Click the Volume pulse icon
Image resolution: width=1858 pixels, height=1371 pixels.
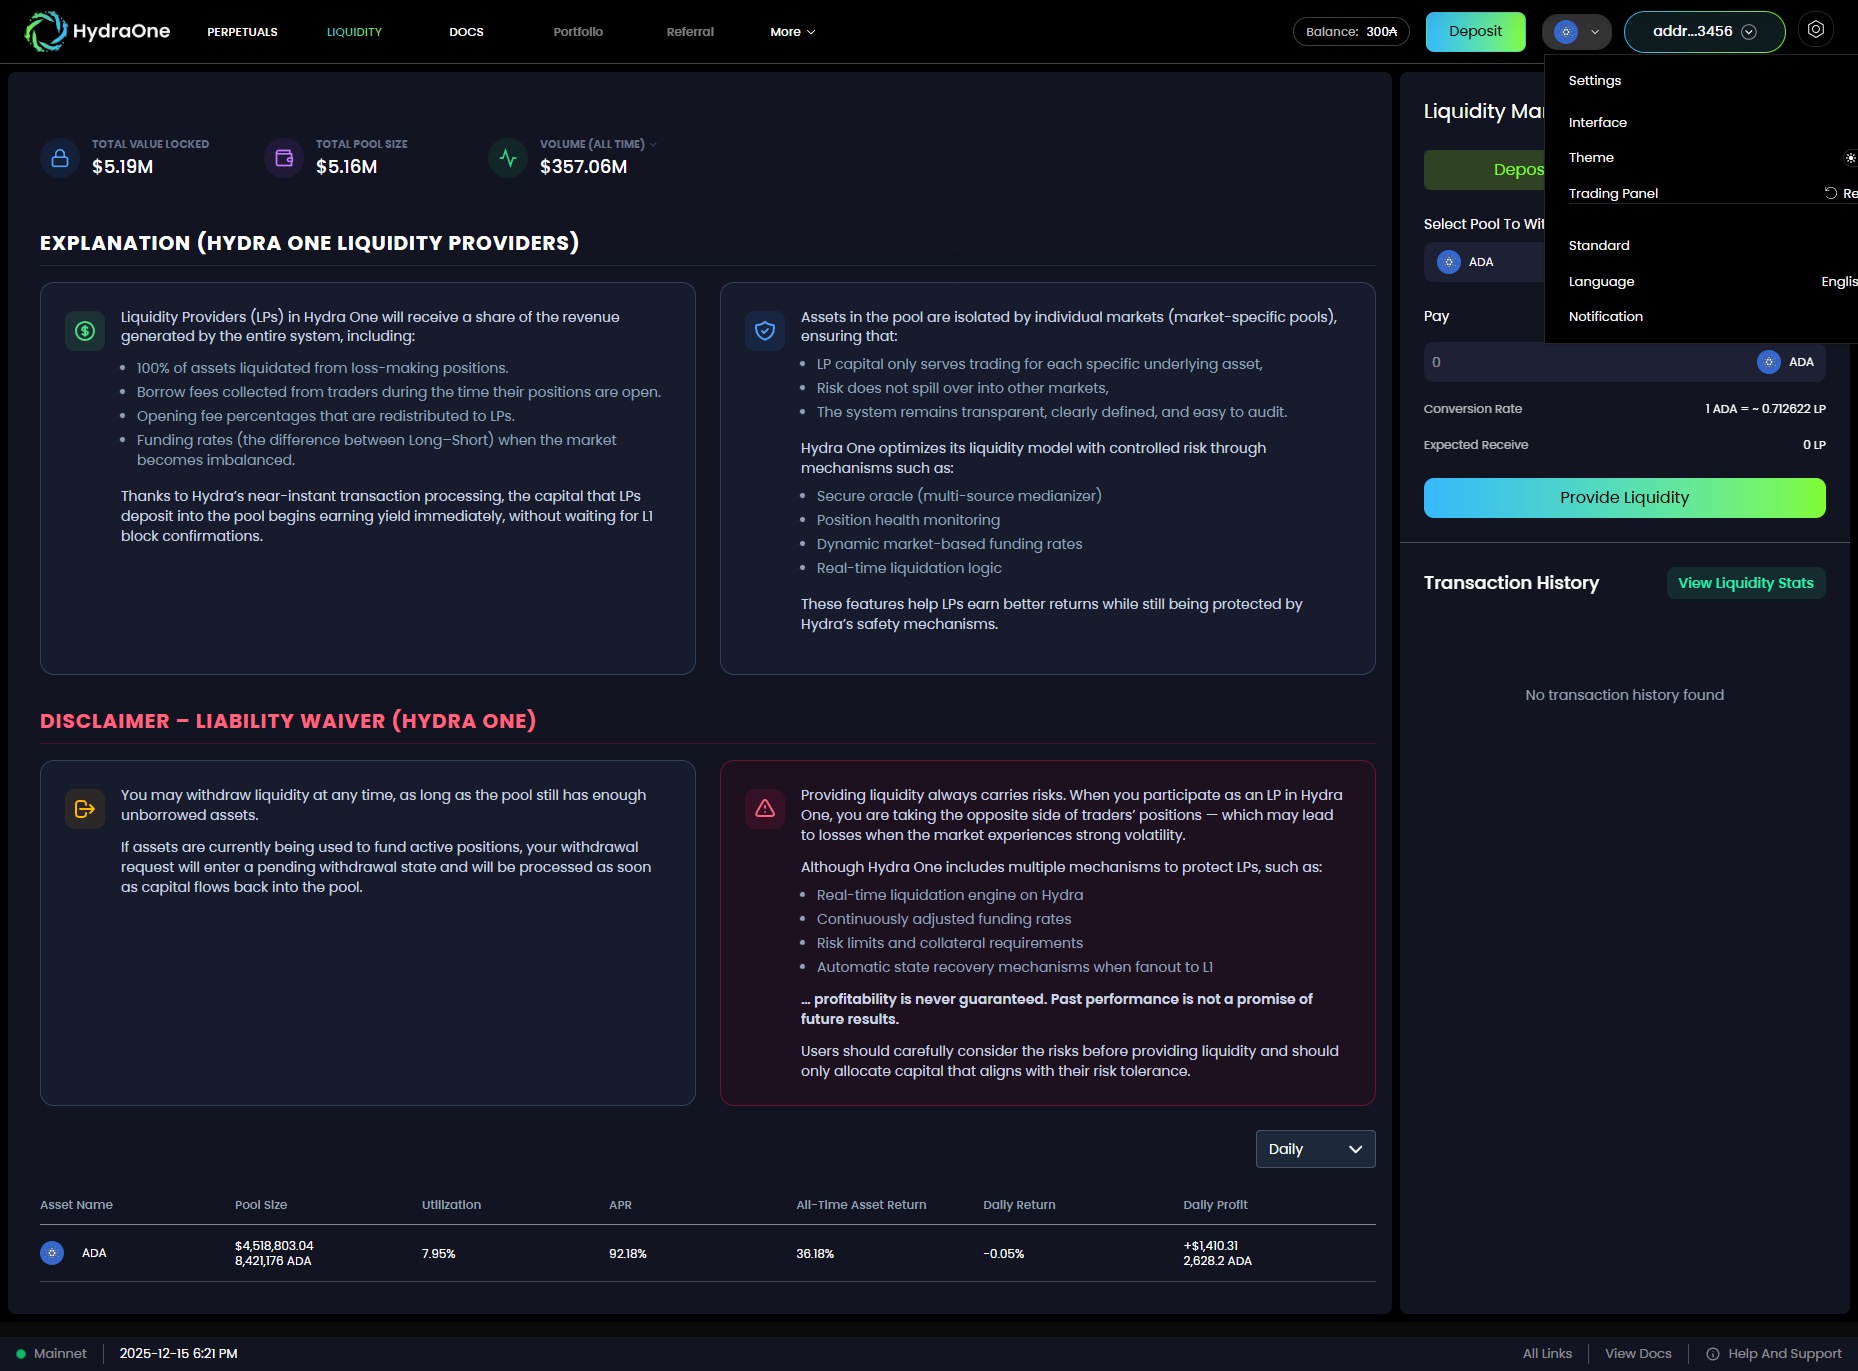coord(508,158)
